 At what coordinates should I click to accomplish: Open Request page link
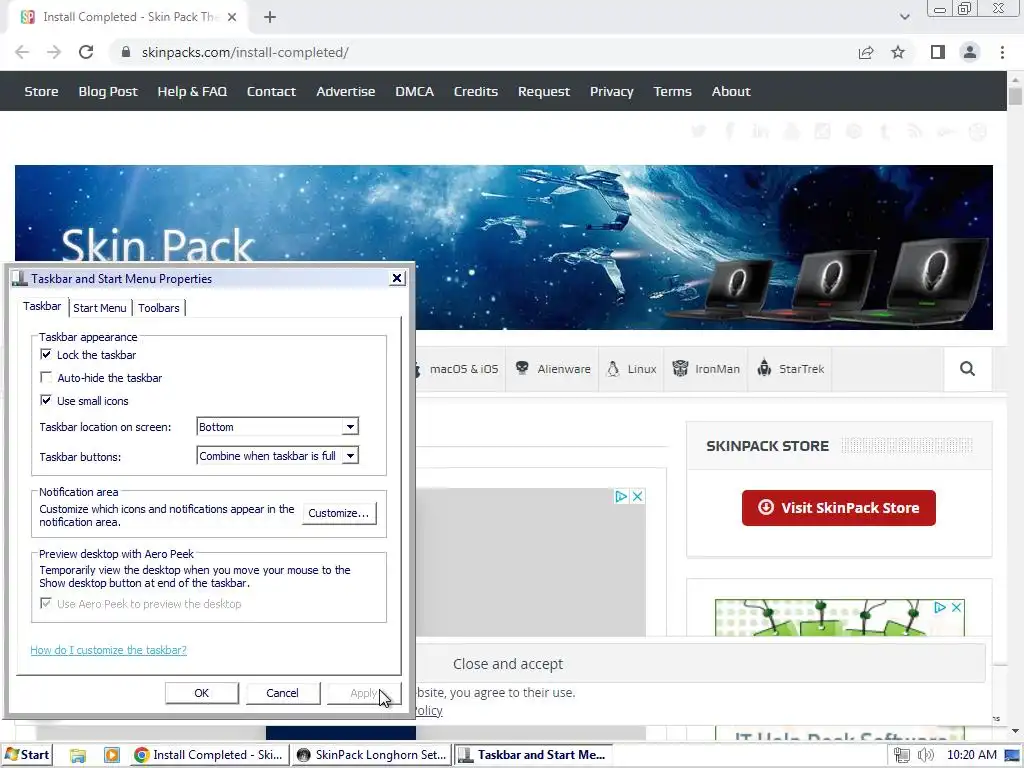pos(543,91)
